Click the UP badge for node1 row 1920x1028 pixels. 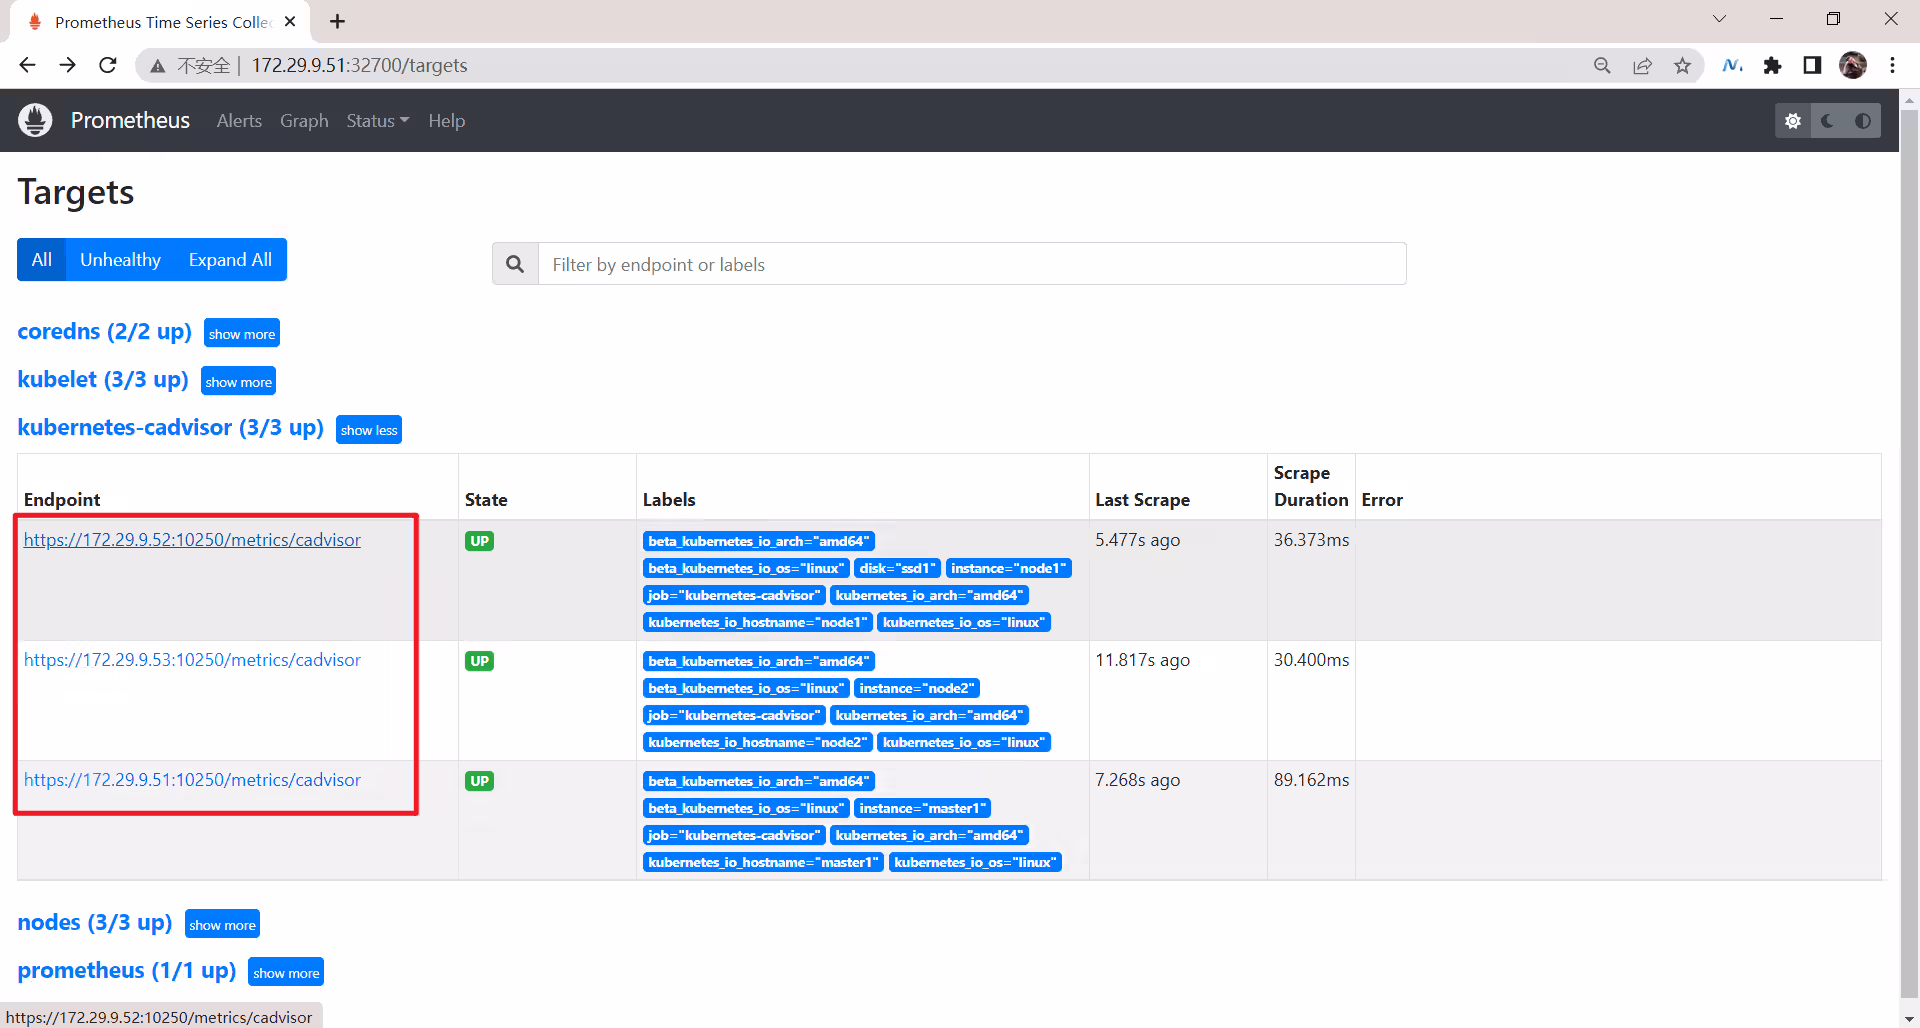[479, 541]
